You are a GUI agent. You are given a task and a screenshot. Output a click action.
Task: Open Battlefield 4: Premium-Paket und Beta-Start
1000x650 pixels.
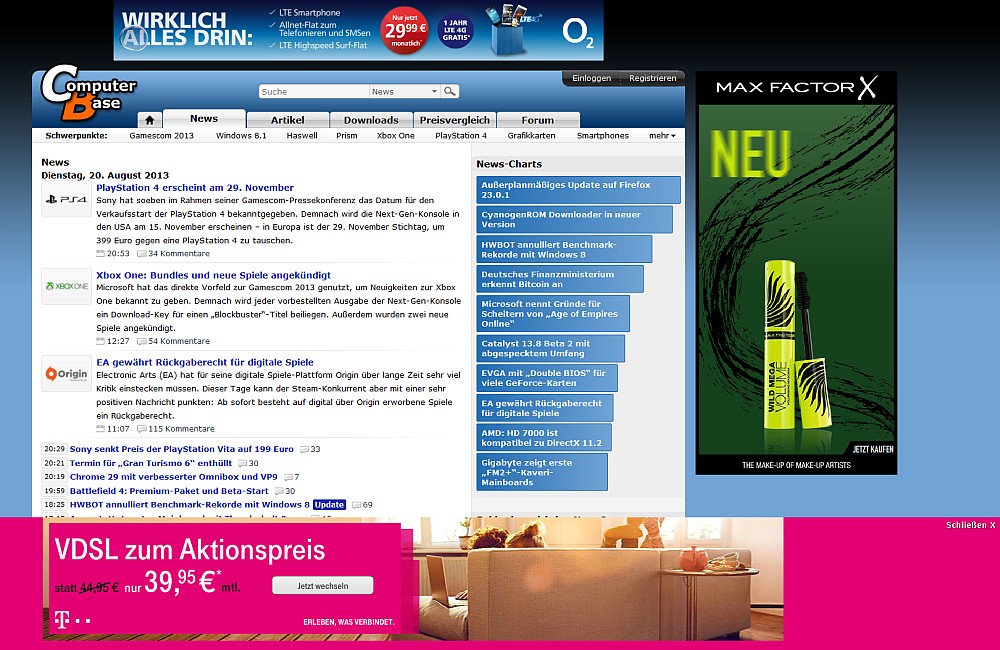coord(169,491)
